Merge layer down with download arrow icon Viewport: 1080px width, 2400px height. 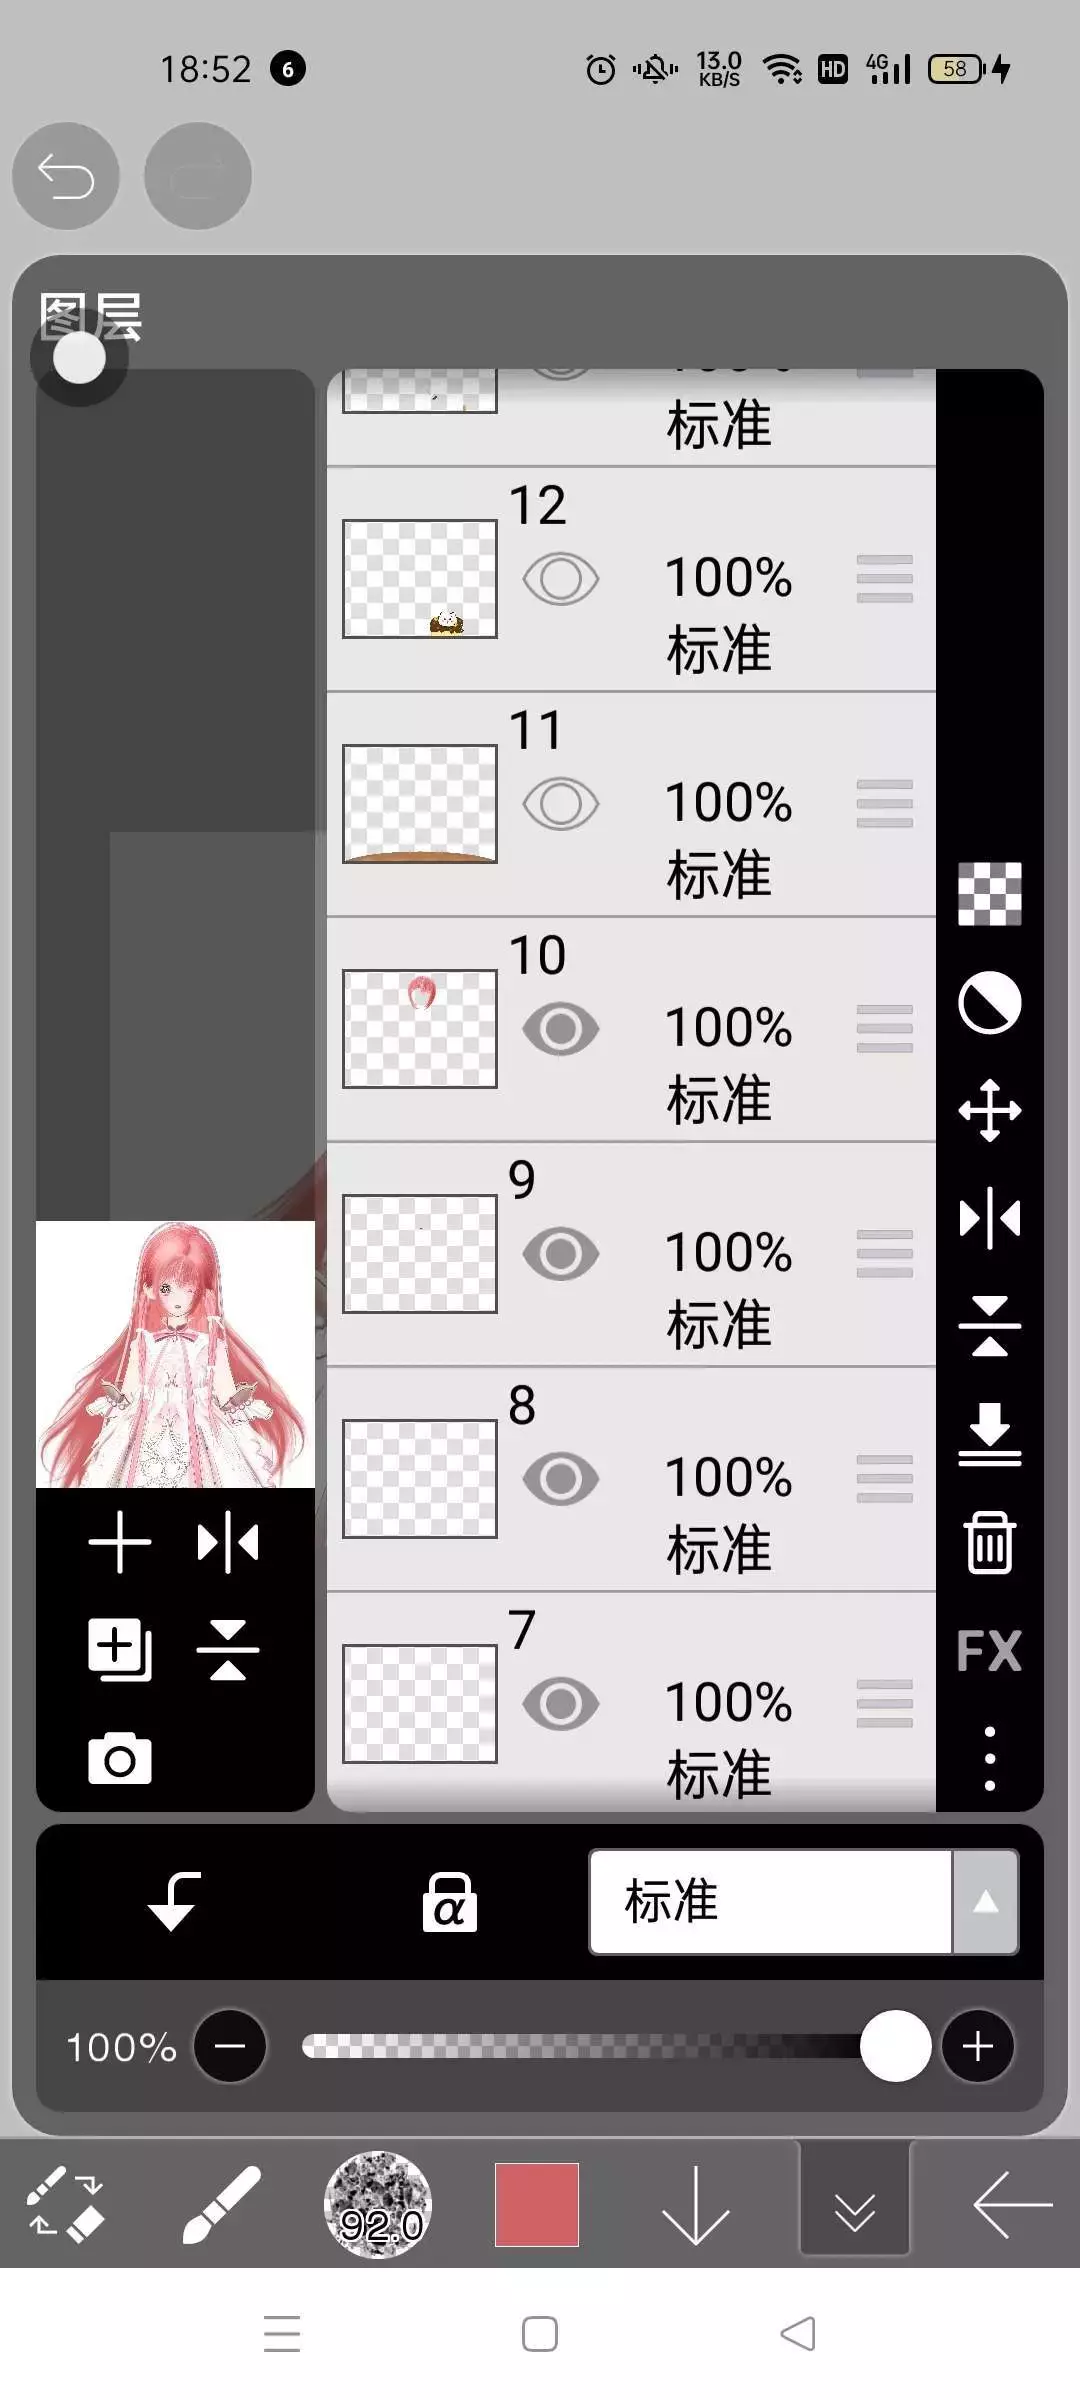(x=989, y=1434)
